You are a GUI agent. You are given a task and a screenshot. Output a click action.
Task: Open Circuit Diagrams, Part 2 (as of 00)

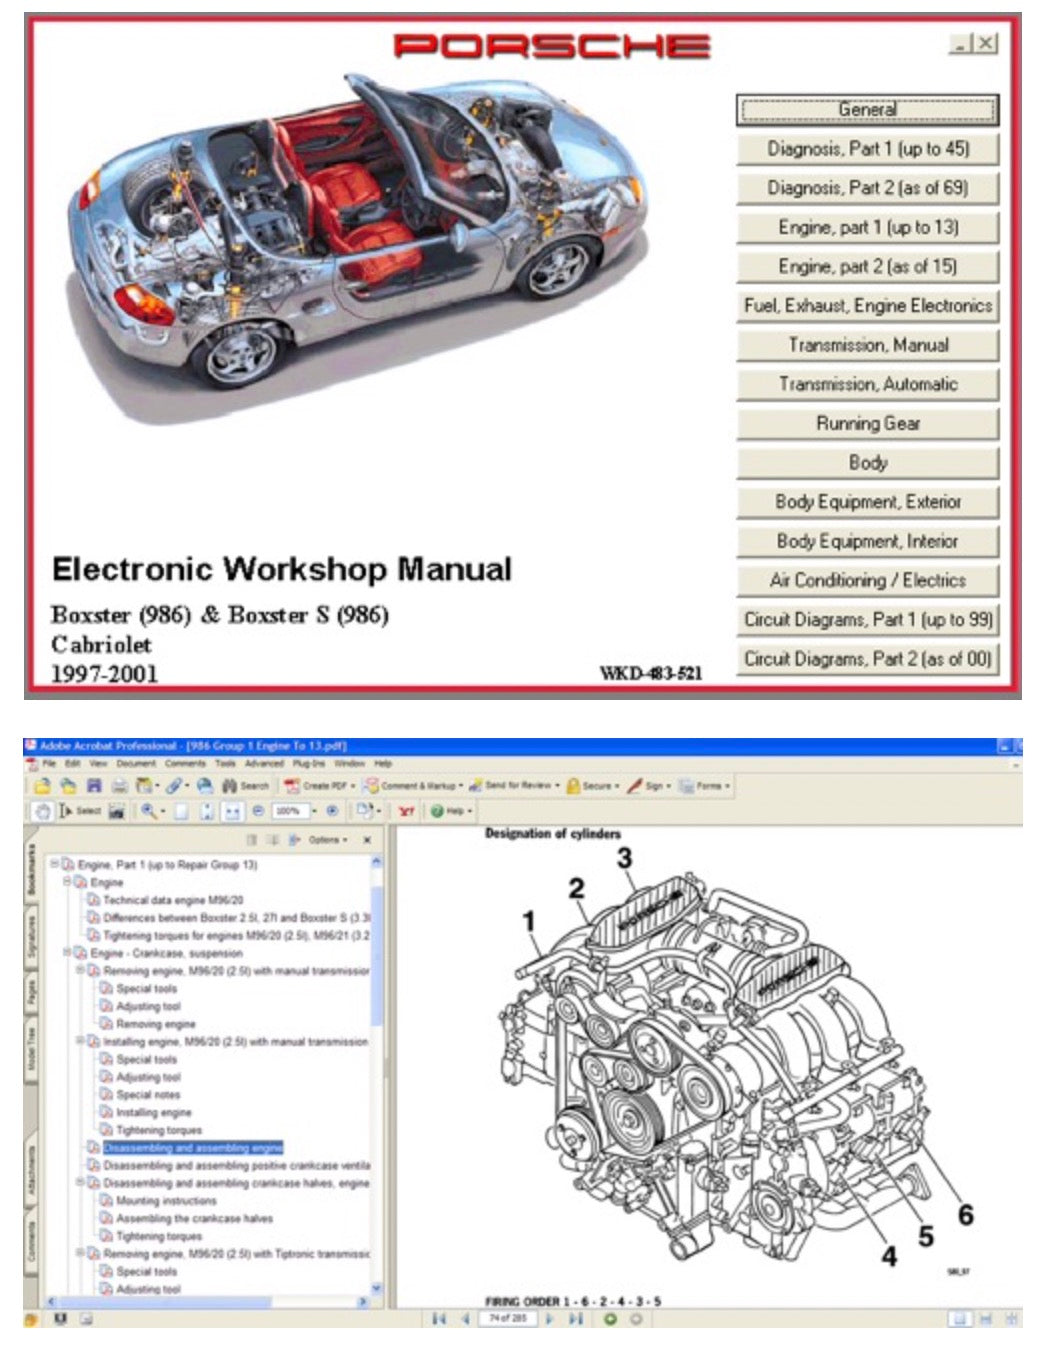click(867, 659)
